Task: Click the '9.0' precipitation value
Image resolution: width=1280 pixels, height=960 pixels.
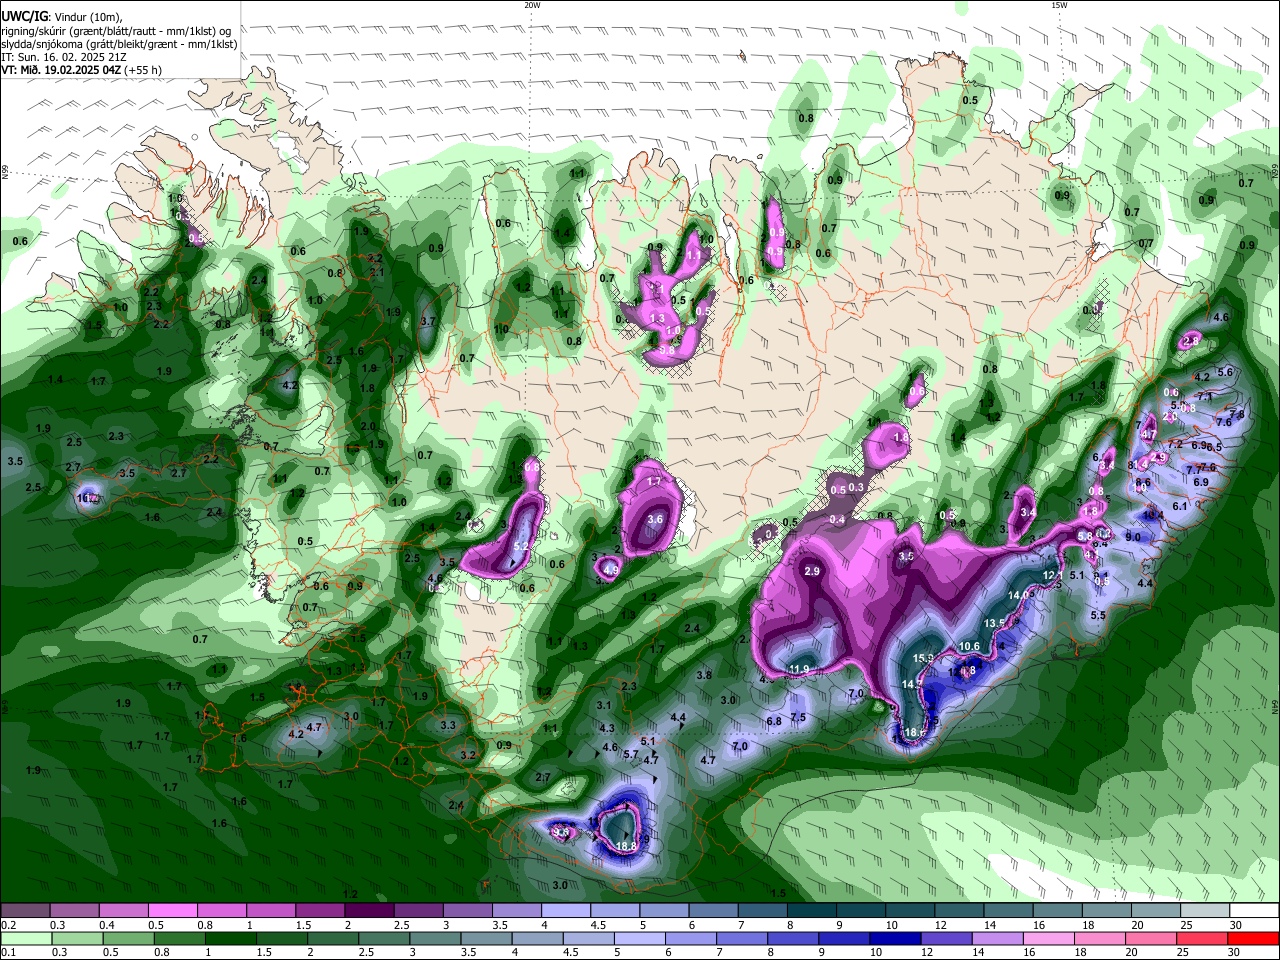Action: click(x=1133, y=537)
